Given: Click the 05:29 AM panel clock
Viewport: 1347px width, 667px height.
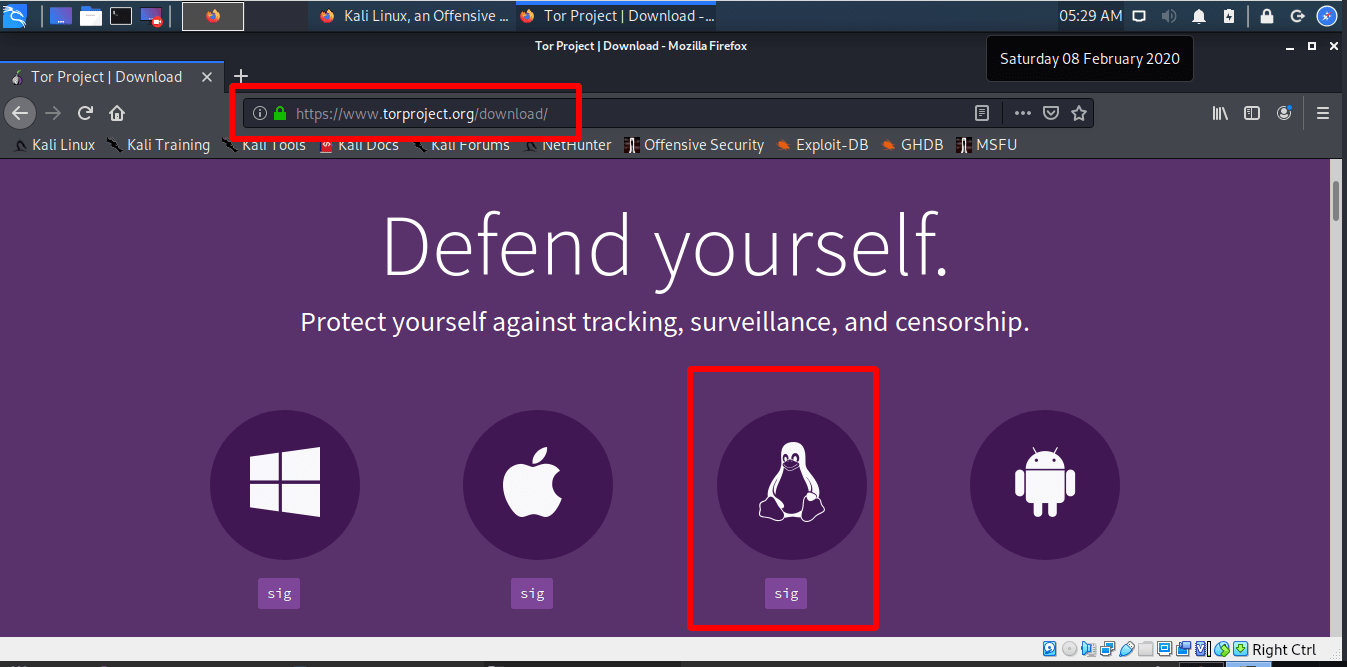Looking at the screenshot, I should 1091,16.
